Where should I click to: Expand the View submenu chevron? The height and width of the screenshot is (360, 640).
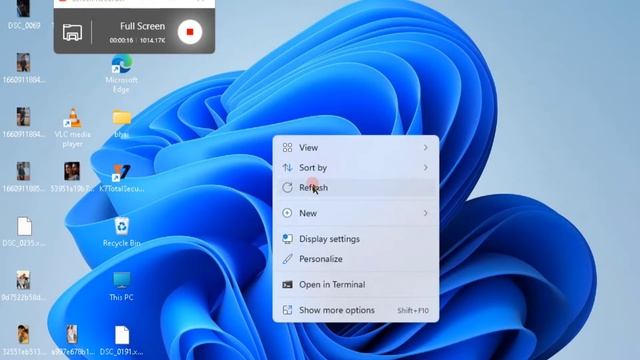pyautogui.click(x=425, y=148)
